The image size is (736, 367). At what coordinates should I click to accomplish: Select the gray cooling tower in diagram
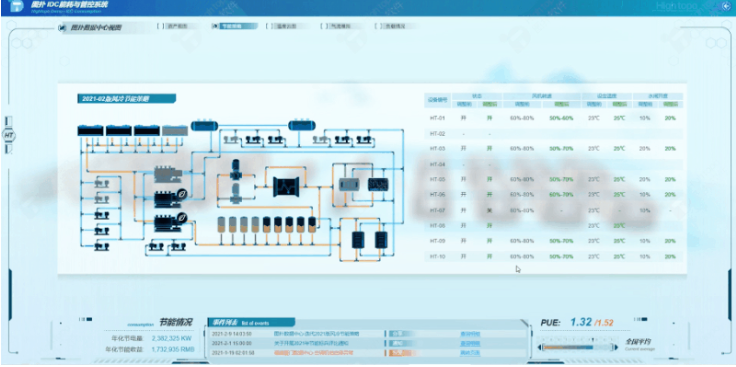175,130
